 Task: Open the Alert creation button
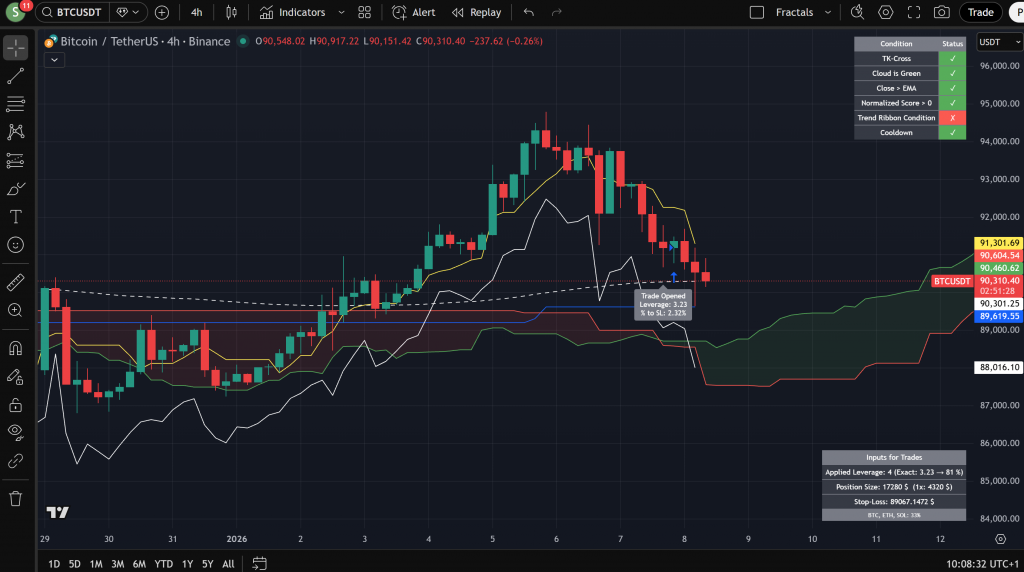click(x=414, y=12)
